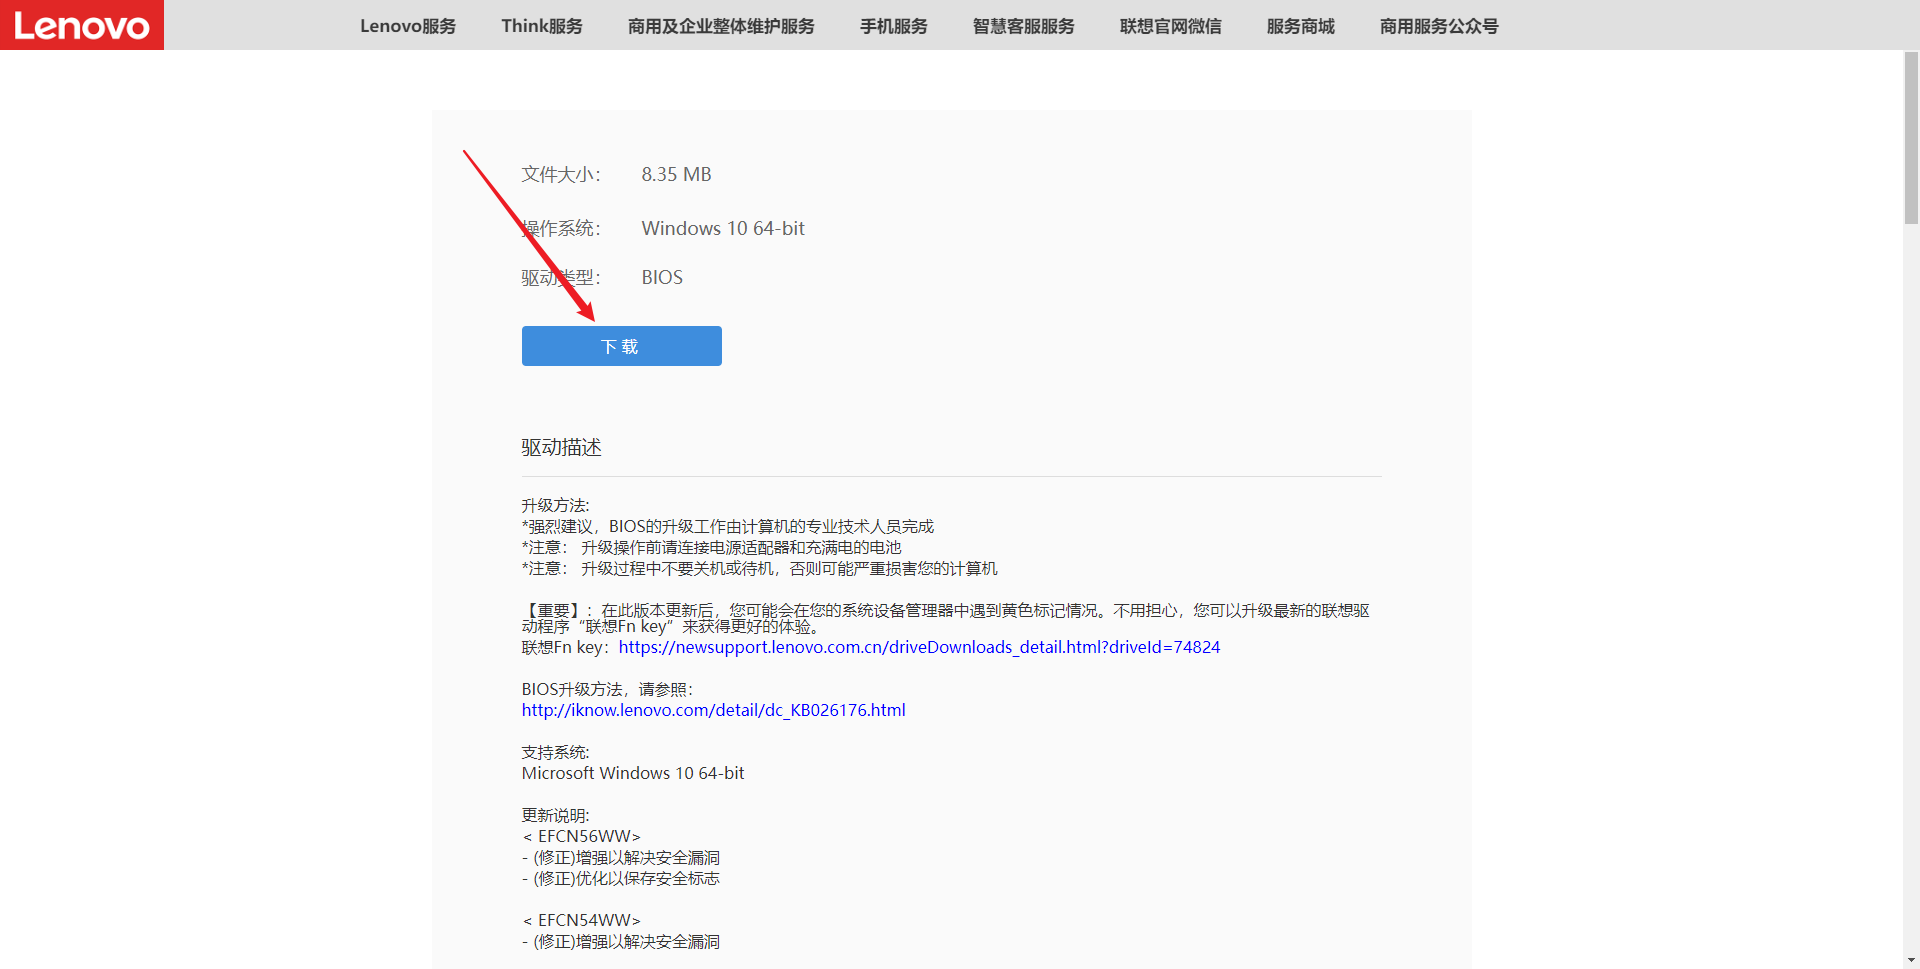1920x969 pixels.
Task: Click the 文件大小 label
Action: click(x=561, y=174)
